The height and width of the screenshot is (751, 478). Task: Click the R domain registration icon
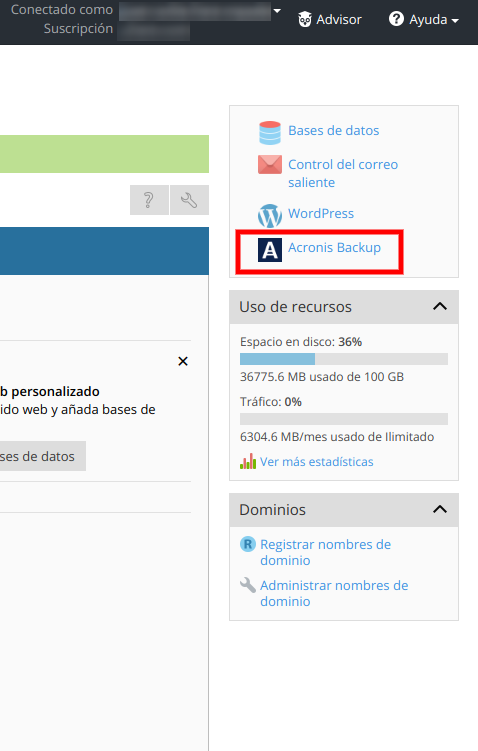tap(248, 544)
